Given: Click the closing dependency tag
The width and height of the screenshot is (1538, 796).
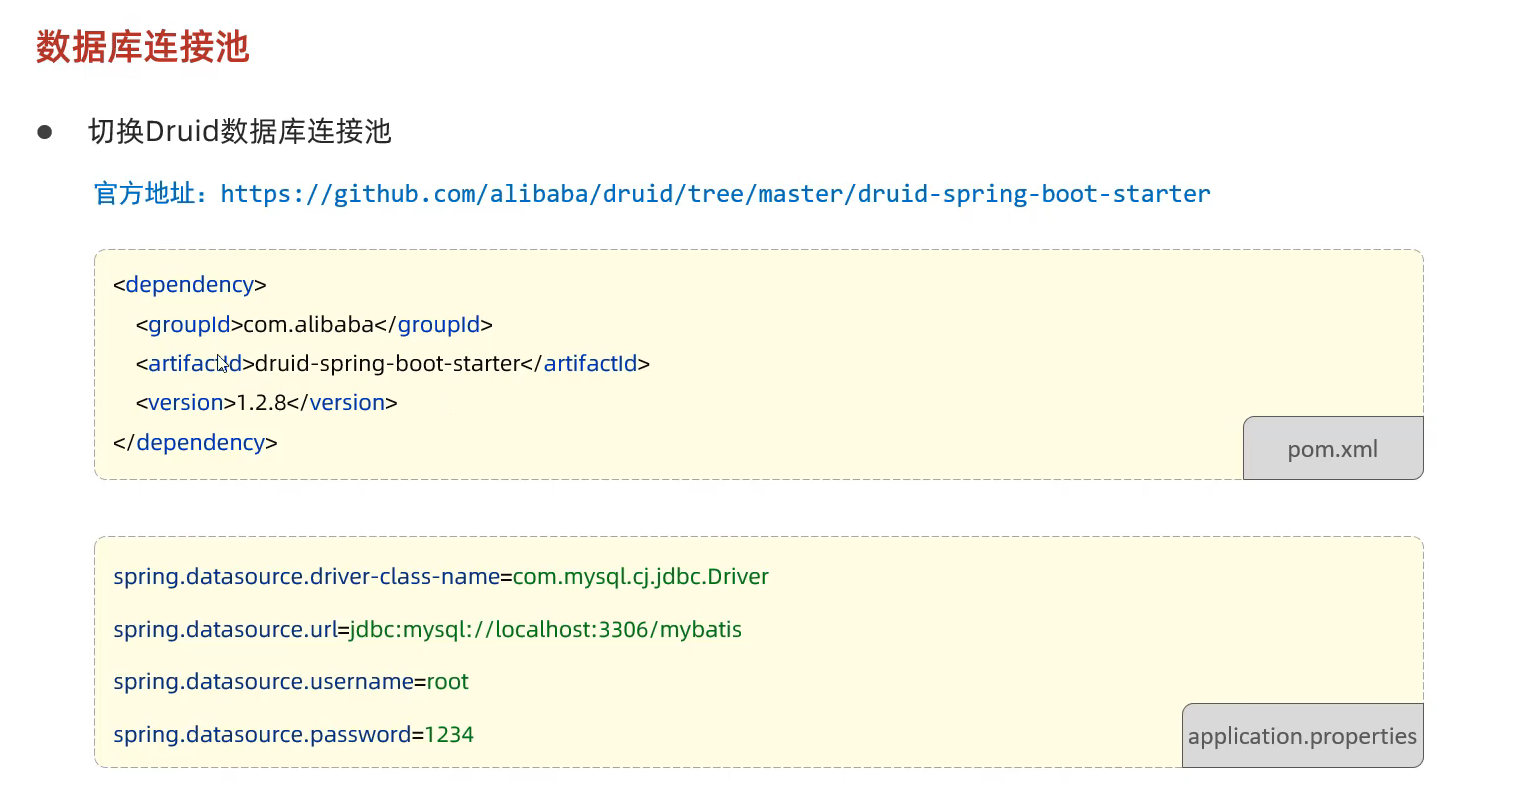Looking at the screenshot, I should point(196,443).
